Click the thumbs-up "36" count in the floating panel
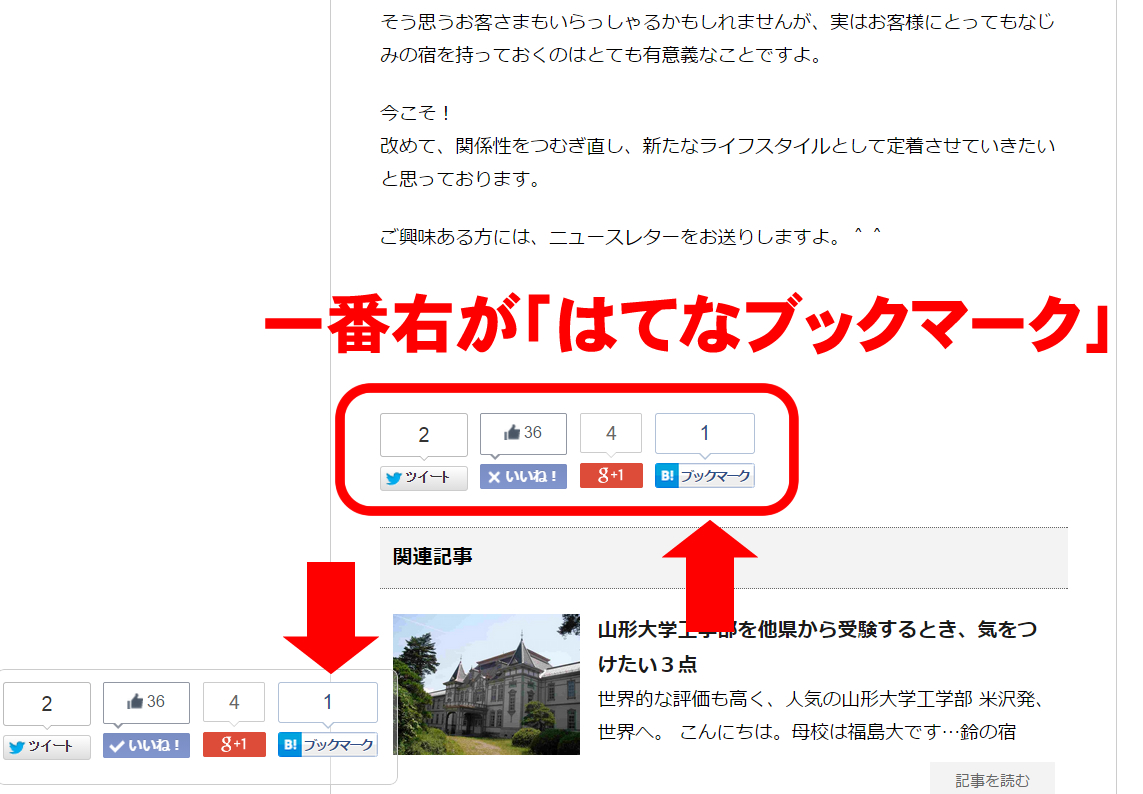 tap(146, 702)
